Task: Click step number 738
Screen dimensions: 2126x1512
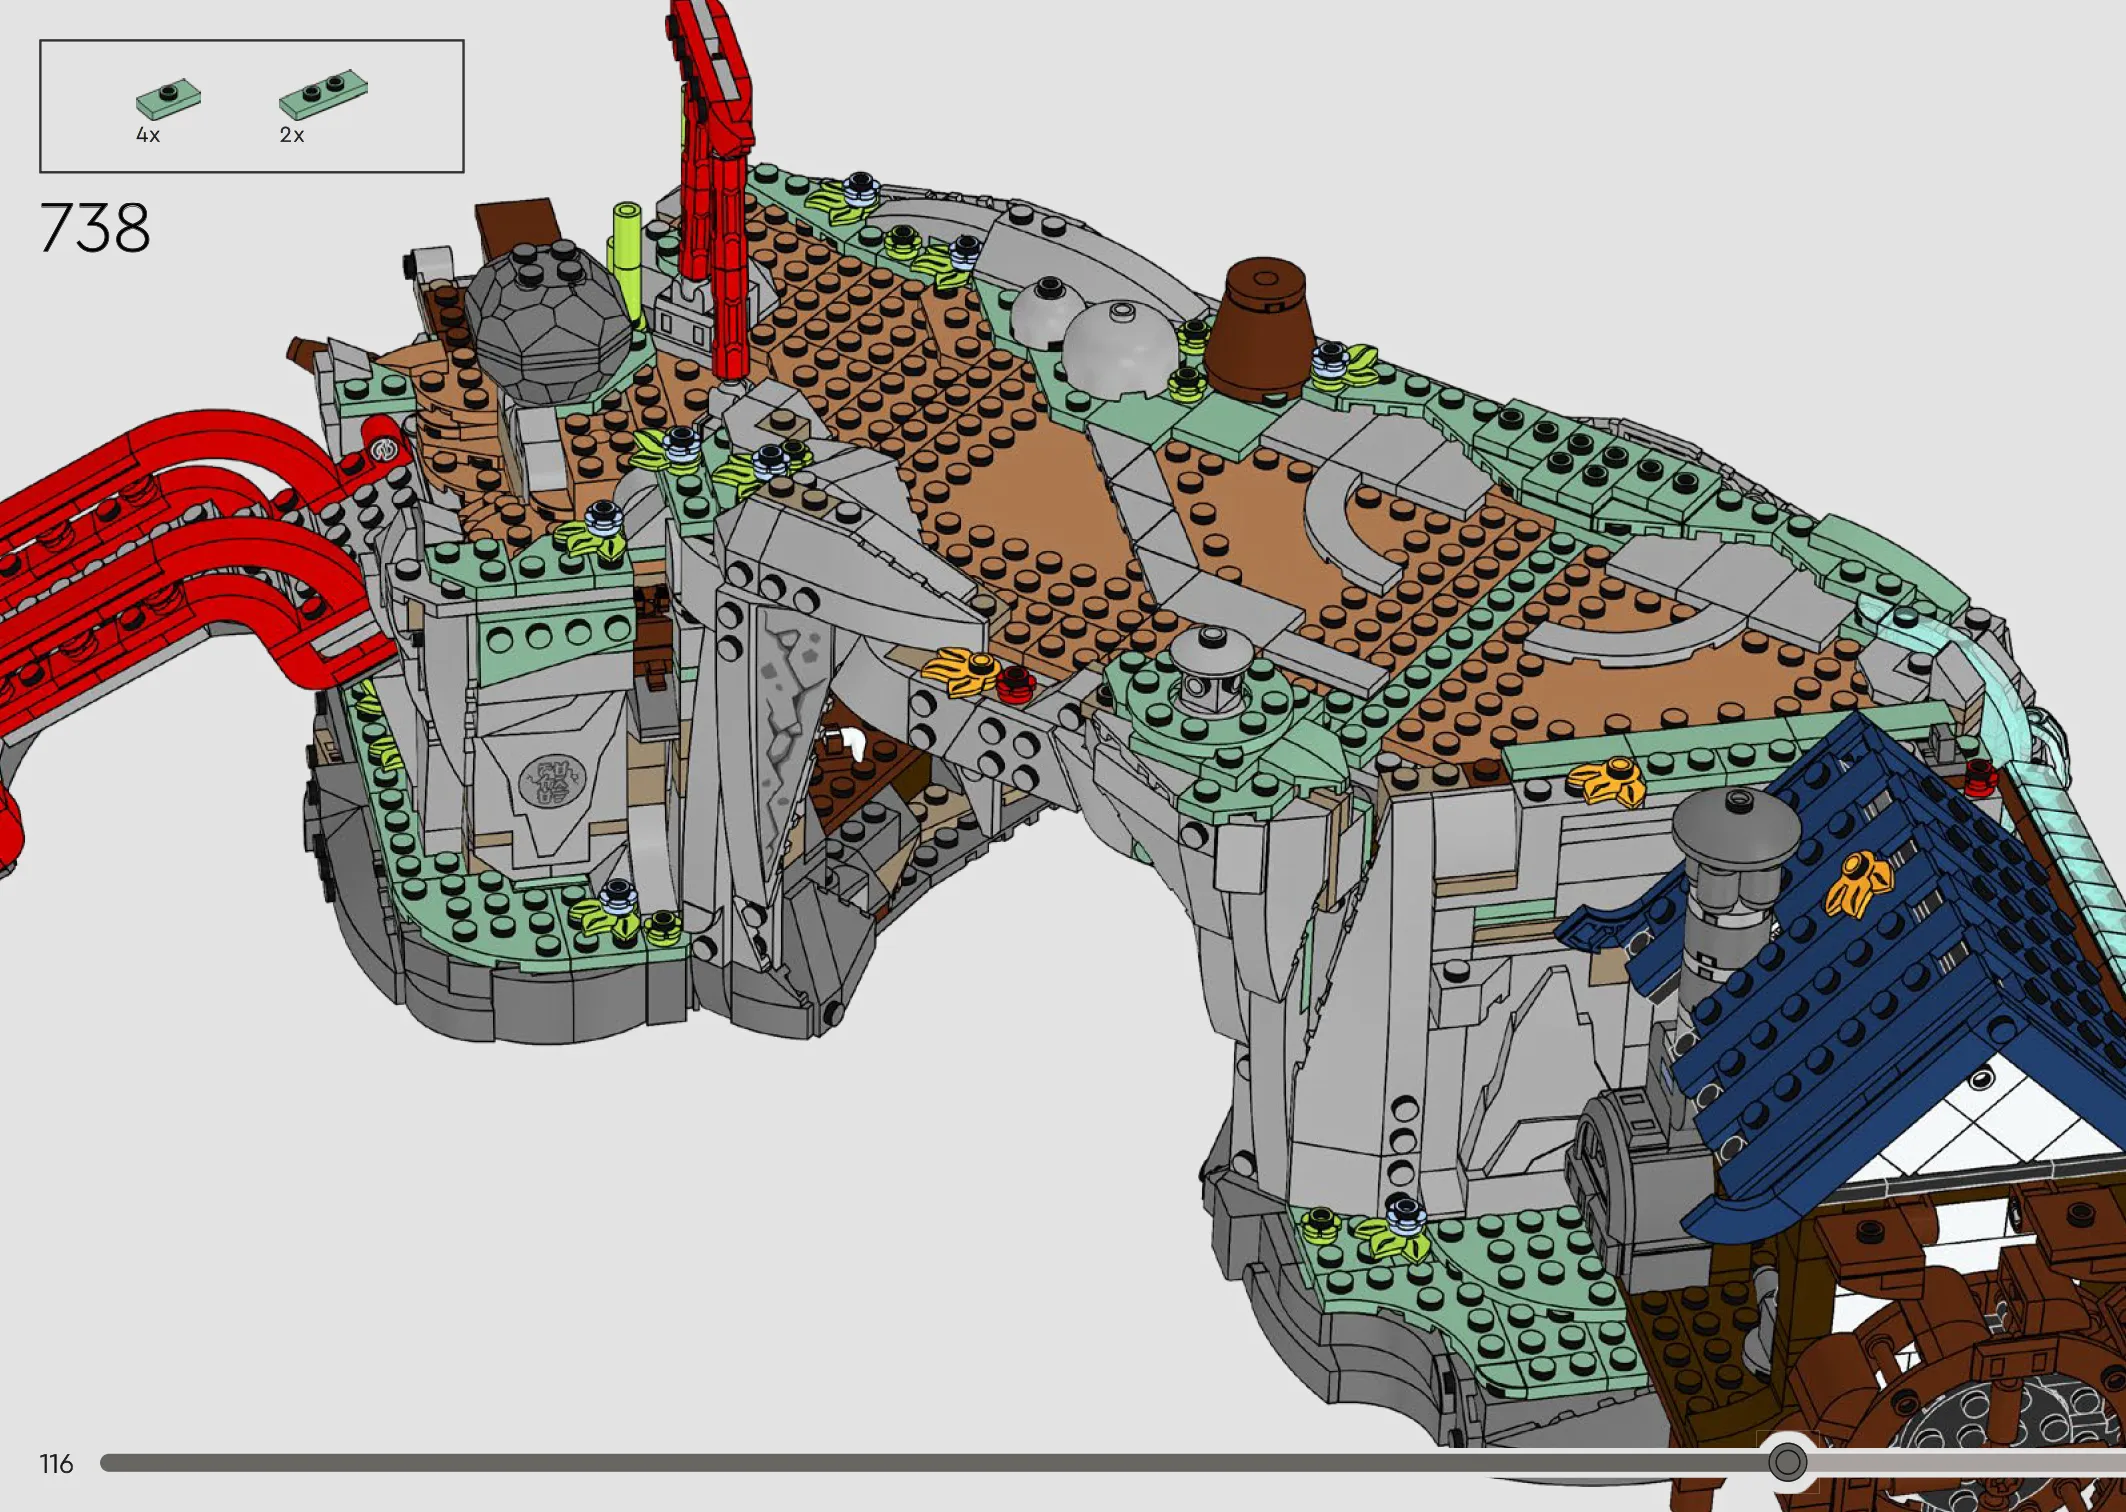Action: point(95,228)
